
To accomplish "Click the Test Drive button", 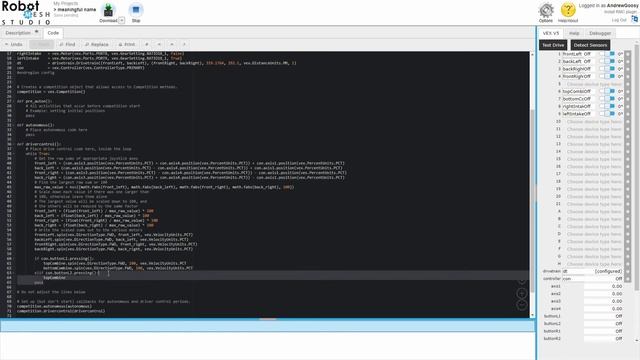I will click(x=553, y=45).
